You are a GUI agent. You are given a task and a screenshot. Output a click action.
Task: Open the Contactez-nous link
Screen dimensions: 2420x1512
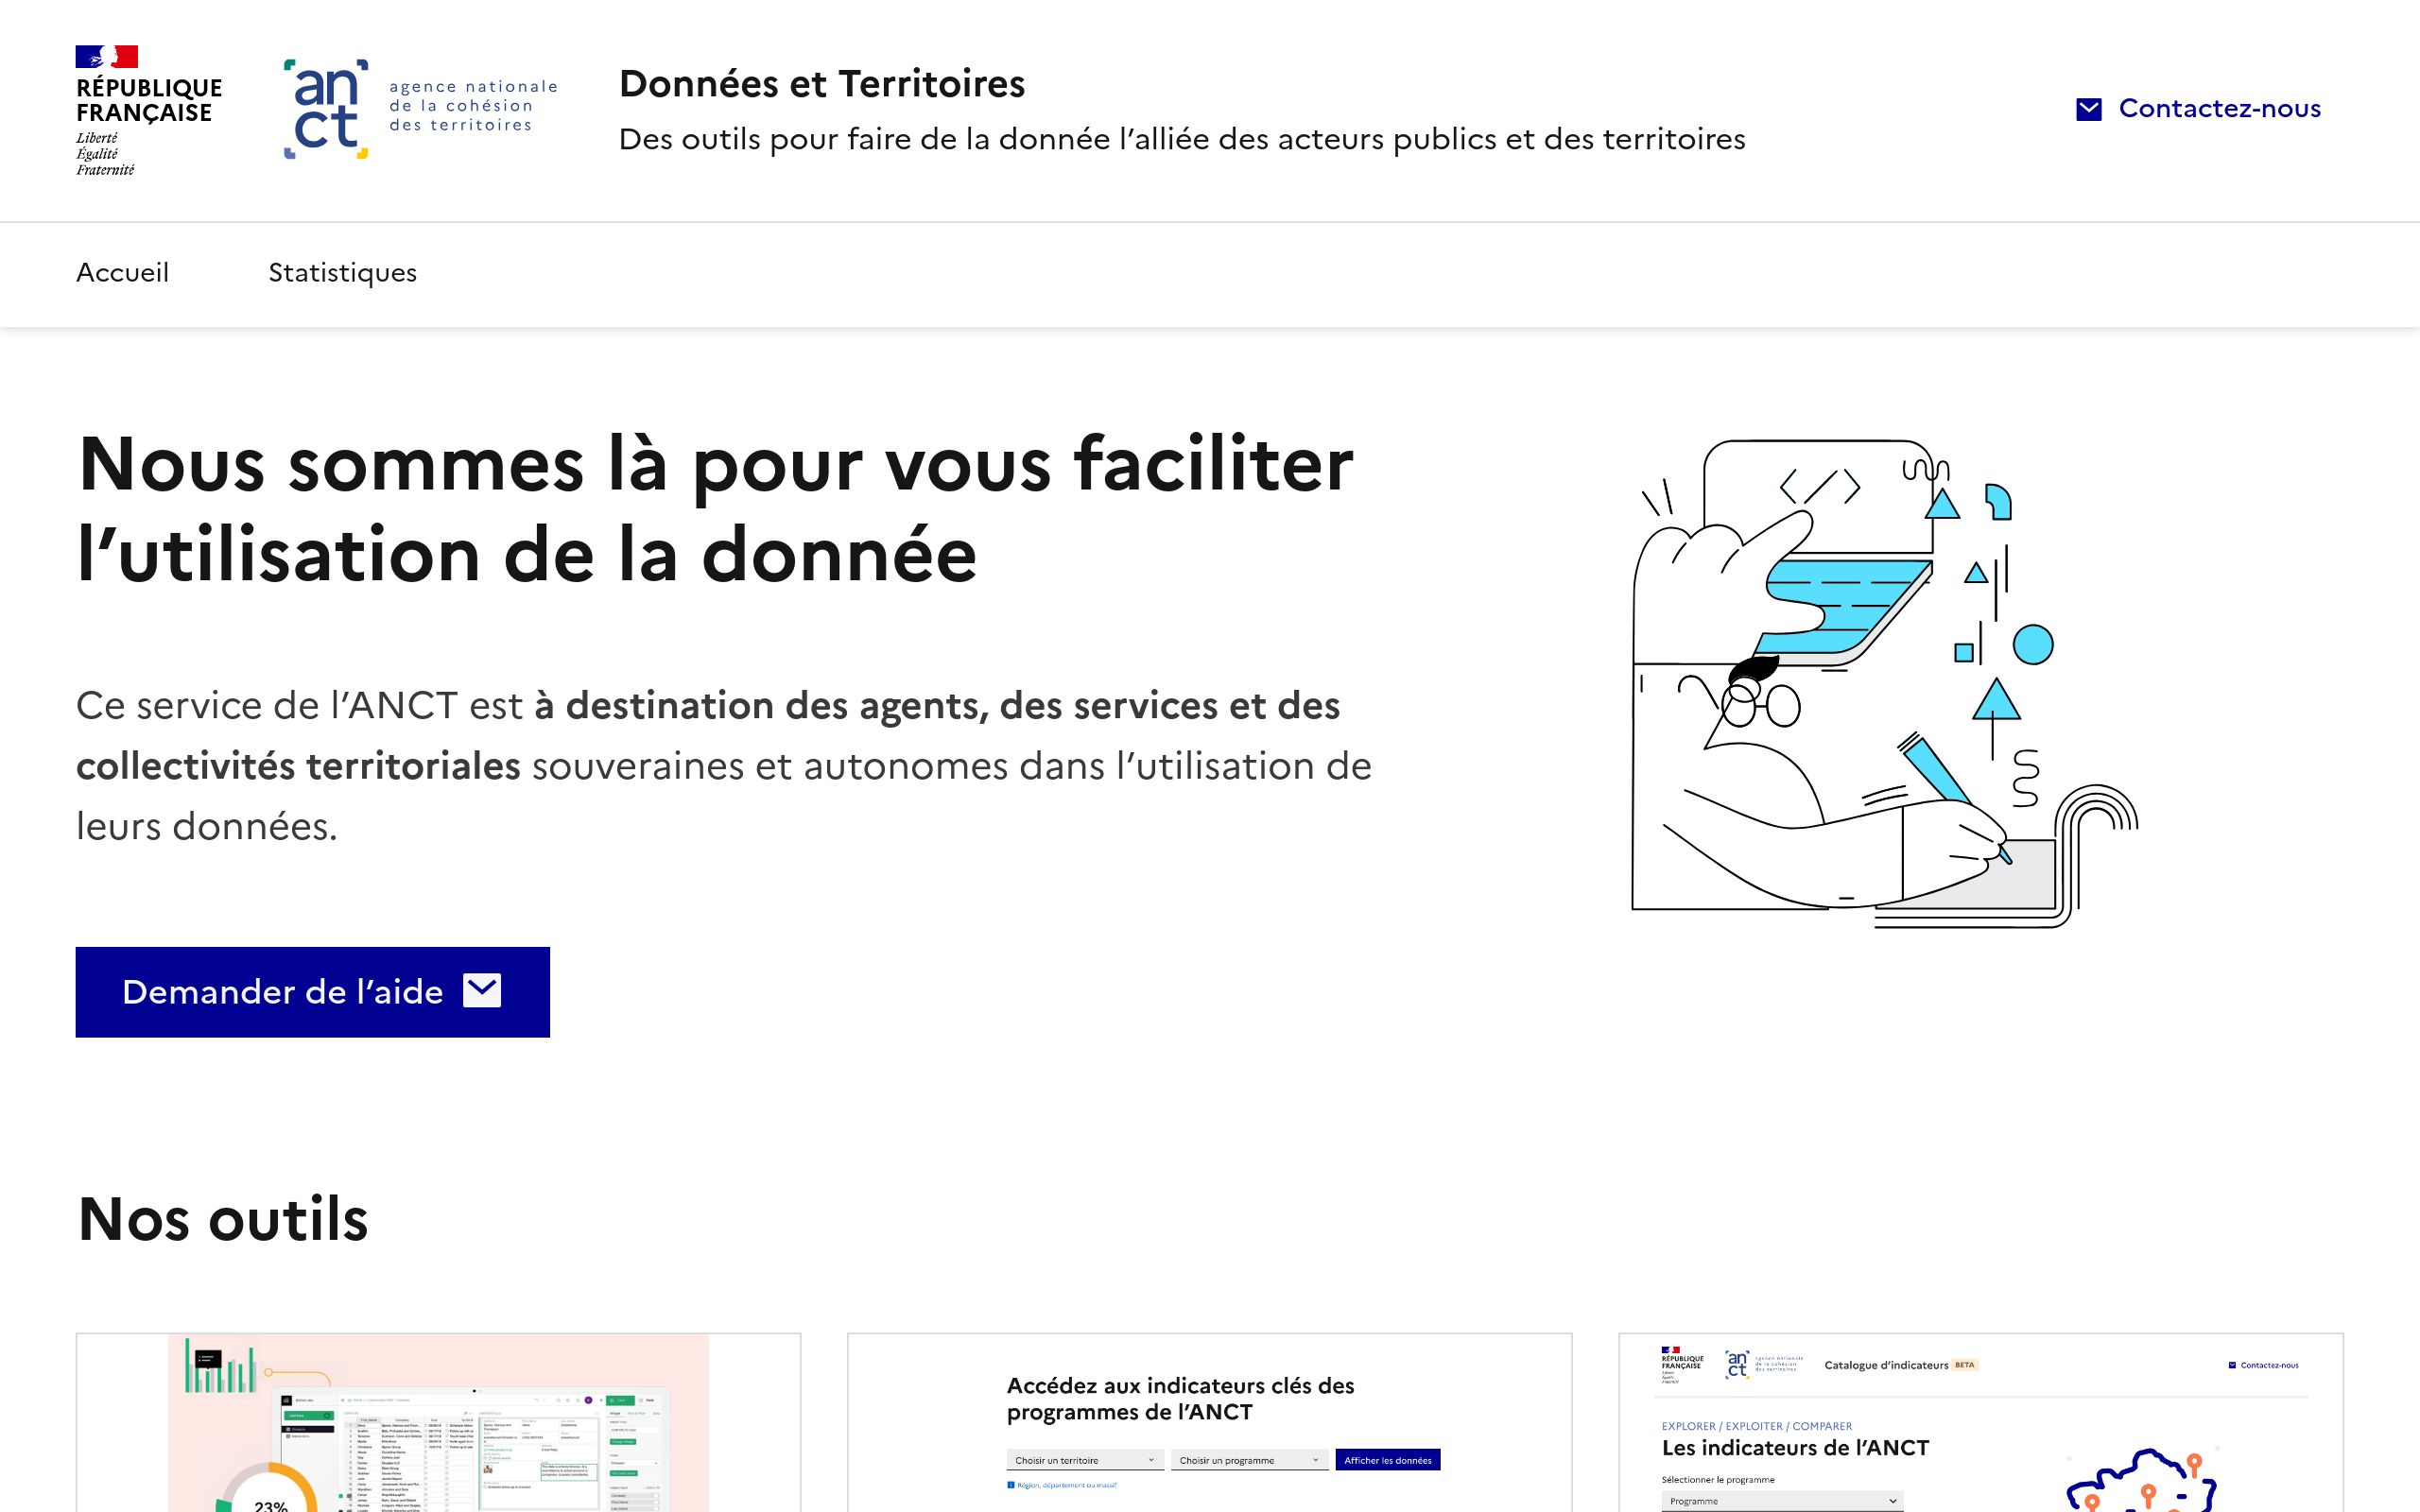pyautogui.click(x=2198, y=109)
